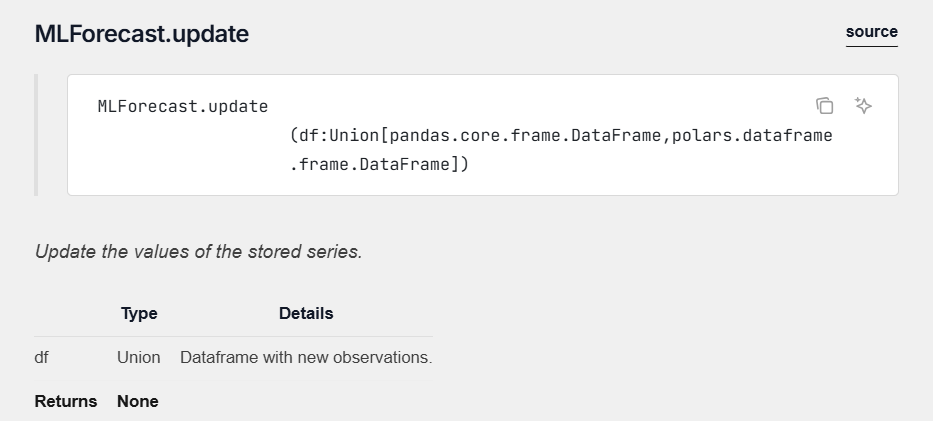The height and width of the screenshot is (421, 933).
Task: Click polars.dataframe in the code signature
Action: (752, 135)
